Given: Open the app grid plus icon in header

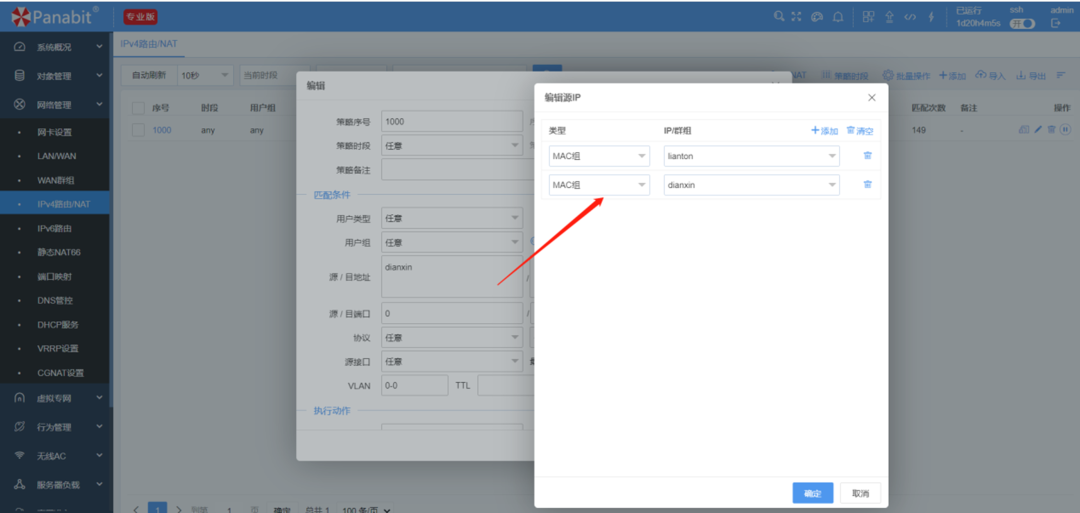Looking at the screenshot, I should point(869,17).
